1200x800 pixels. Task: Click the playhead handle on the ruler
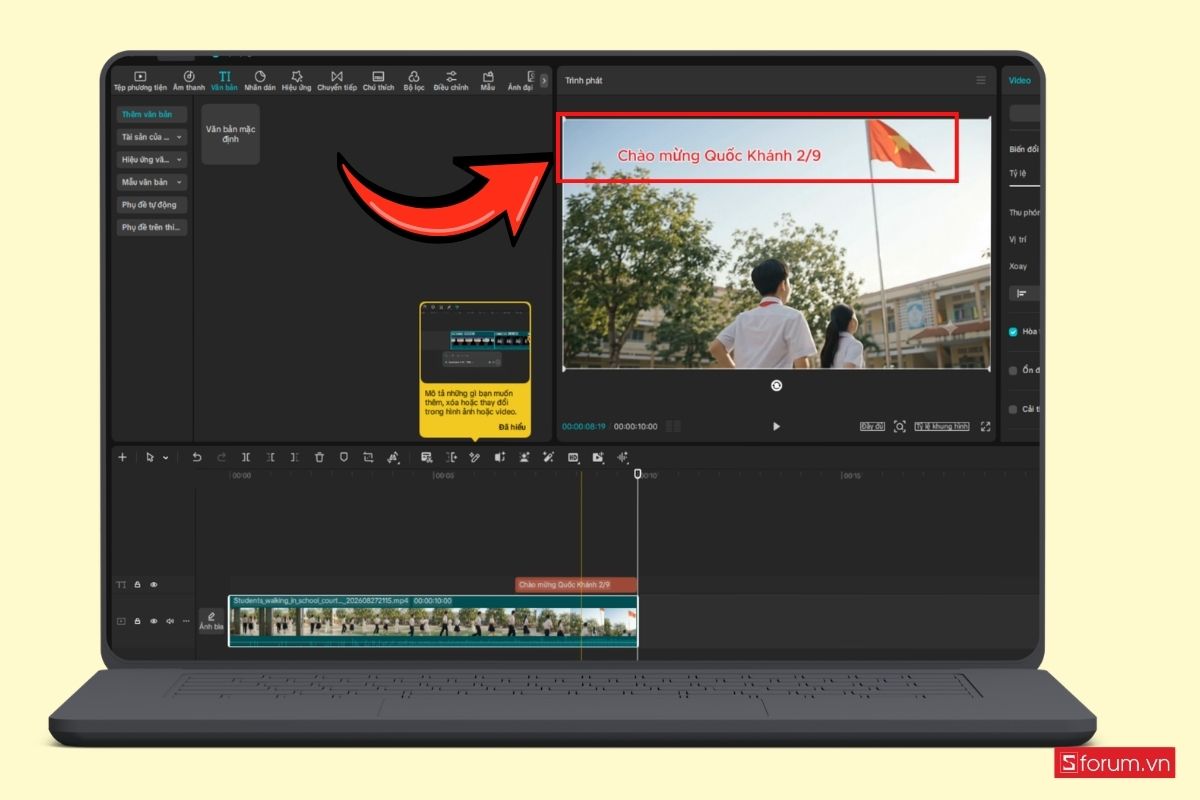click(637, 473)
